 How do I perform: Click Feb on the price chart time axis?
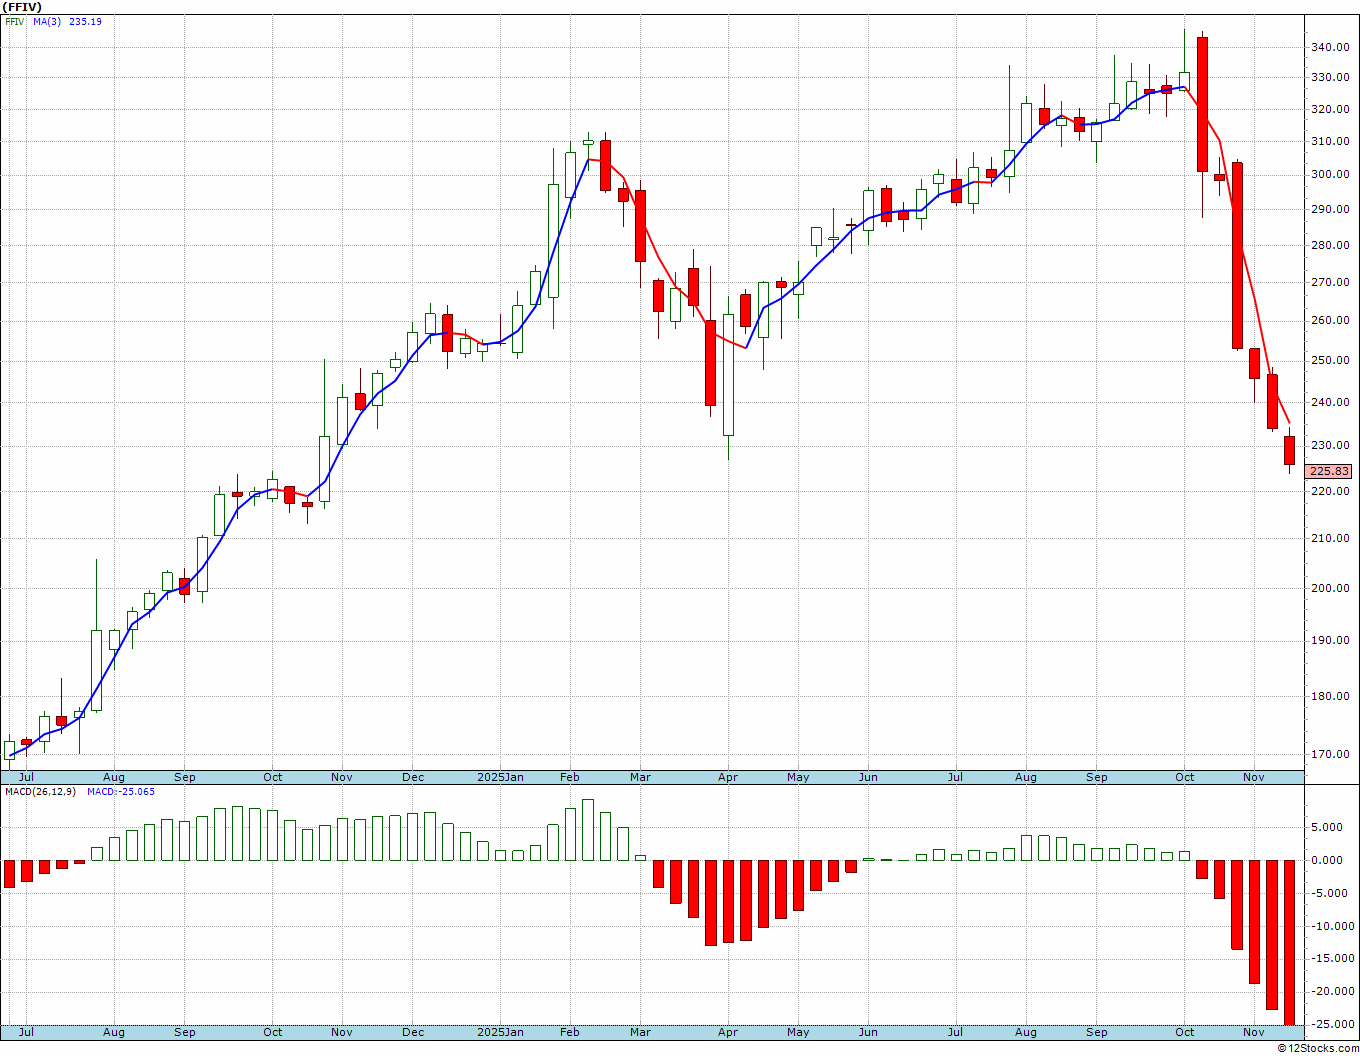(569, 777)
